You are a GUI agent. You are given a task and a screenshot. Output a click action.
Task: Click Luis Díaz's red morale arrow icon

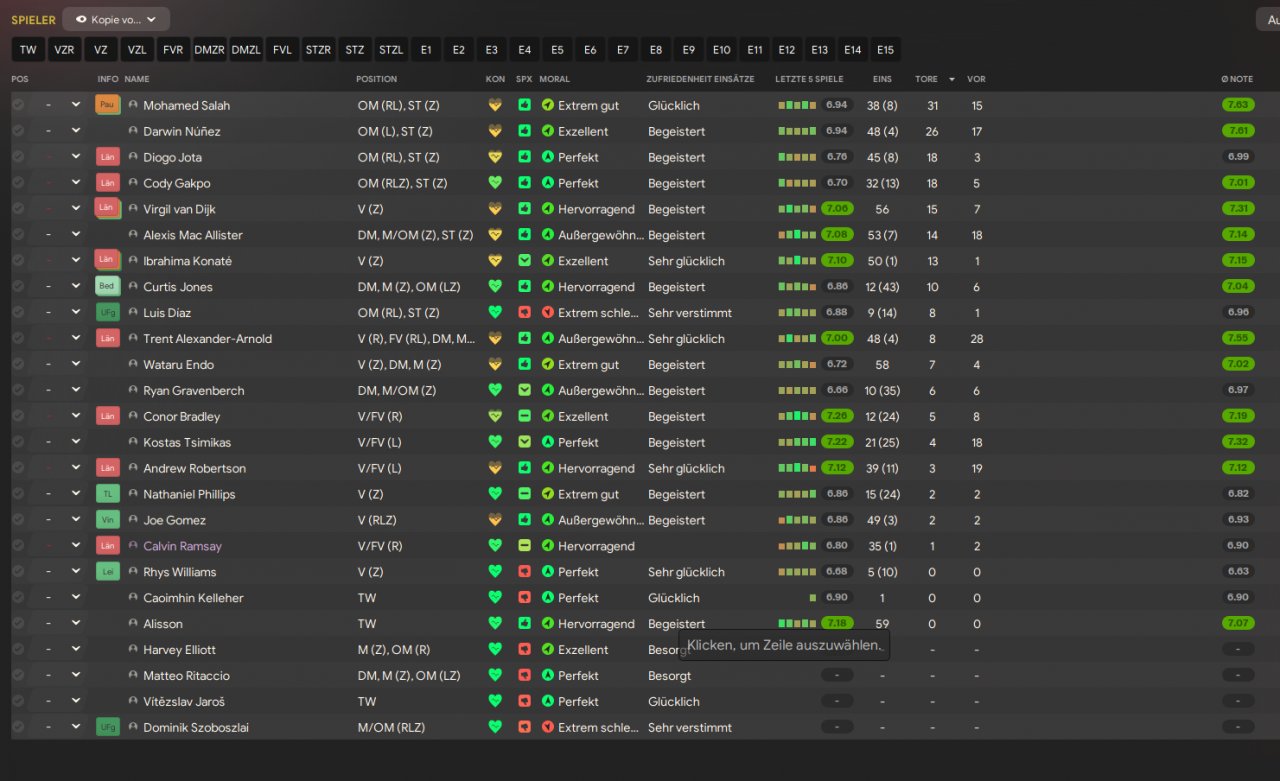tap(547, 312)
